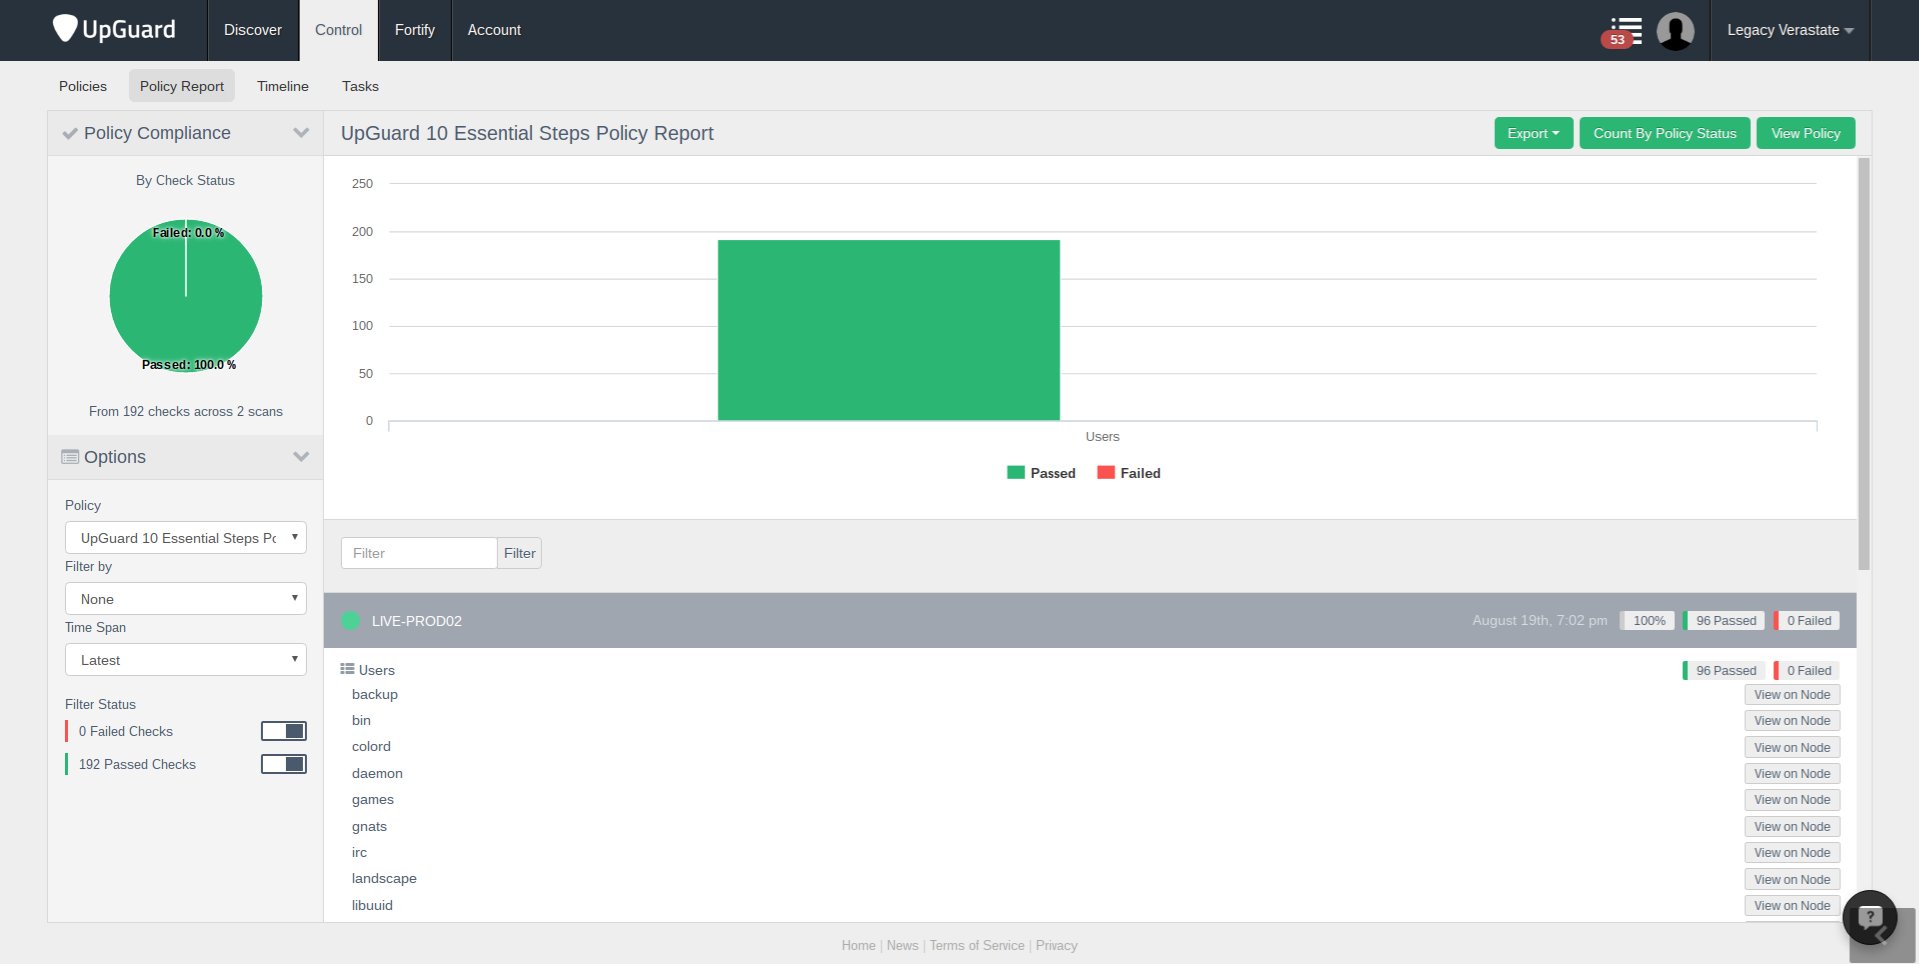
Task: Click View on Node for daemon
Action: tap(1792, 774)
